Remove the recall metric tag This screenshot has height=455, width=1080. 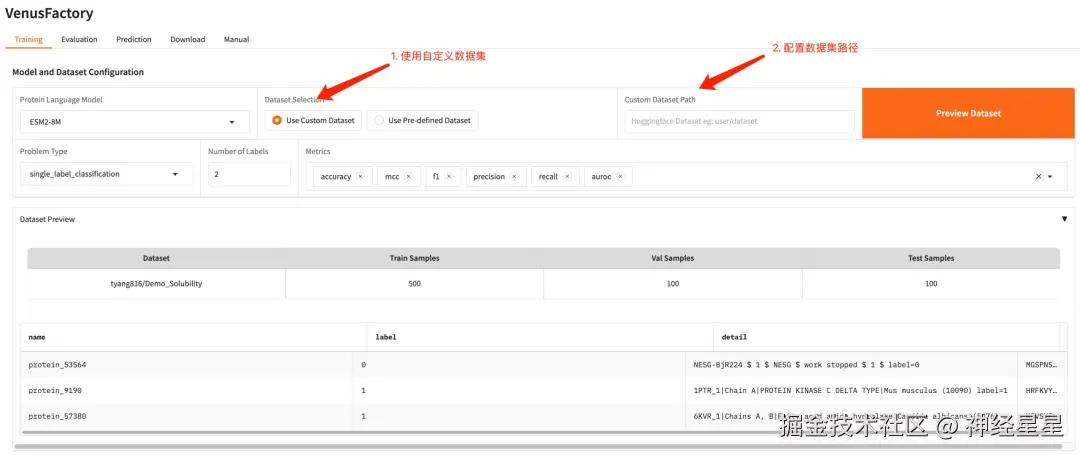click(567, 177)
